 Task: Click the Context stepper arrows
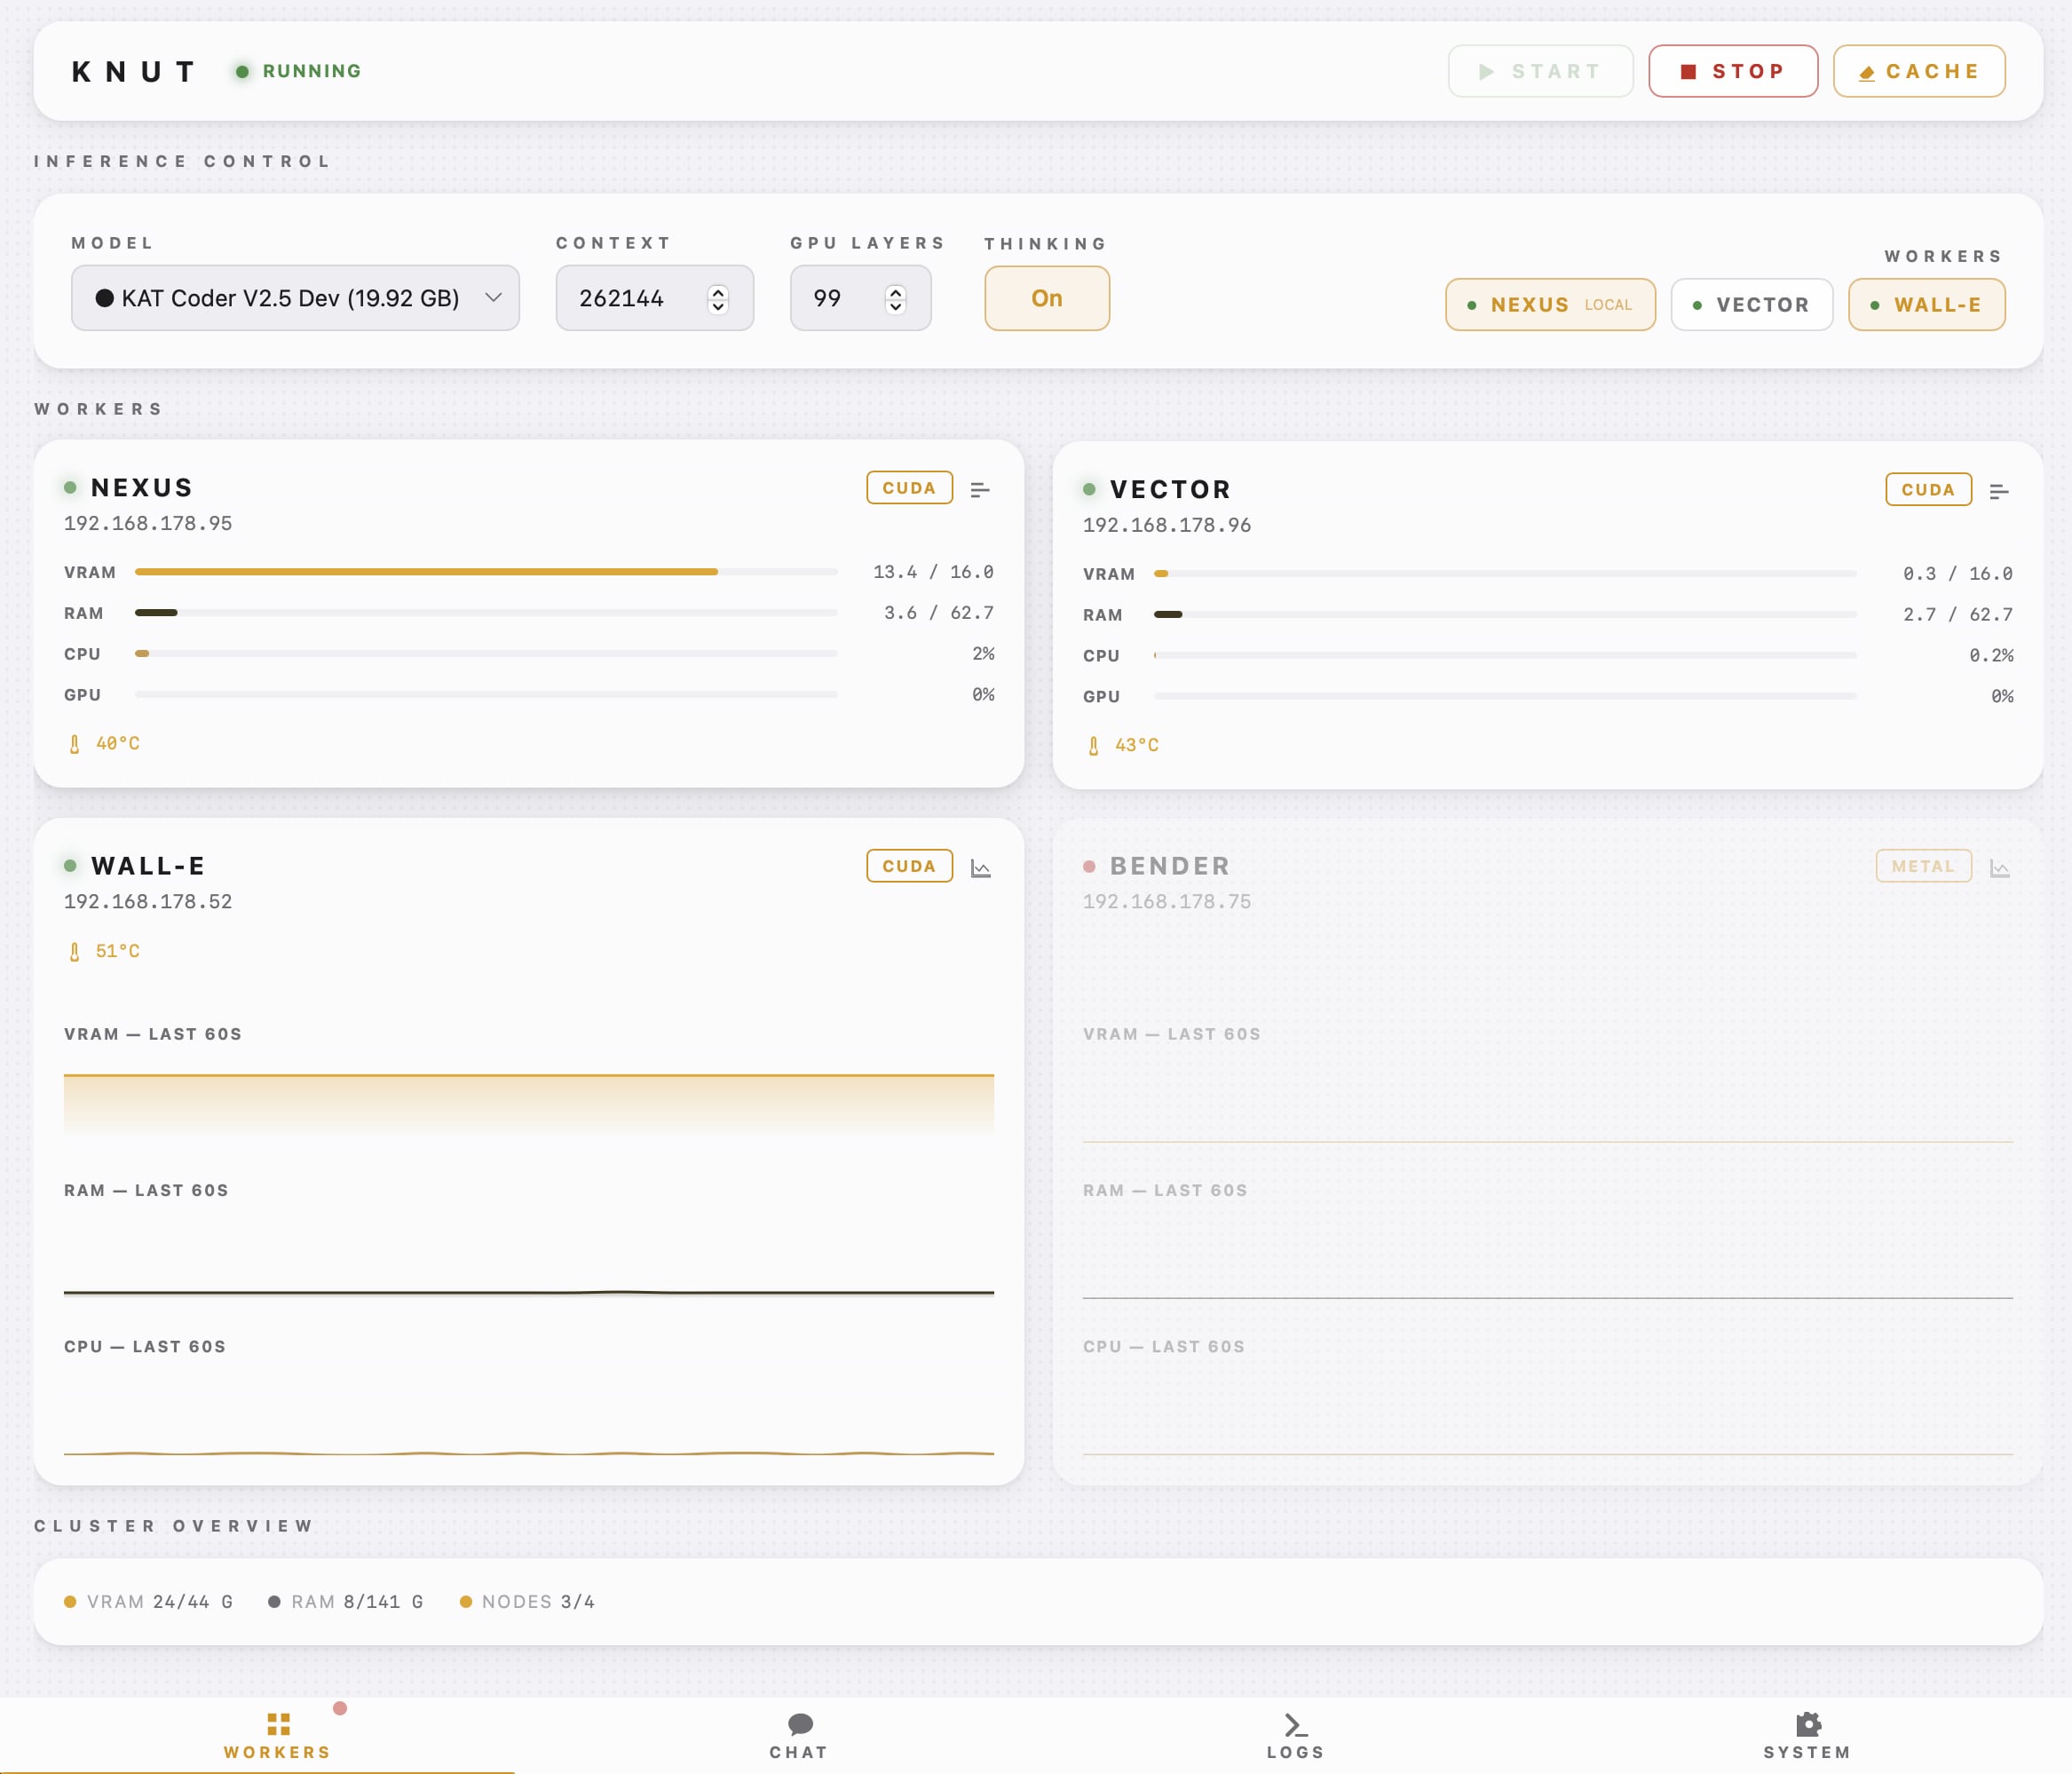coord(718,299)
